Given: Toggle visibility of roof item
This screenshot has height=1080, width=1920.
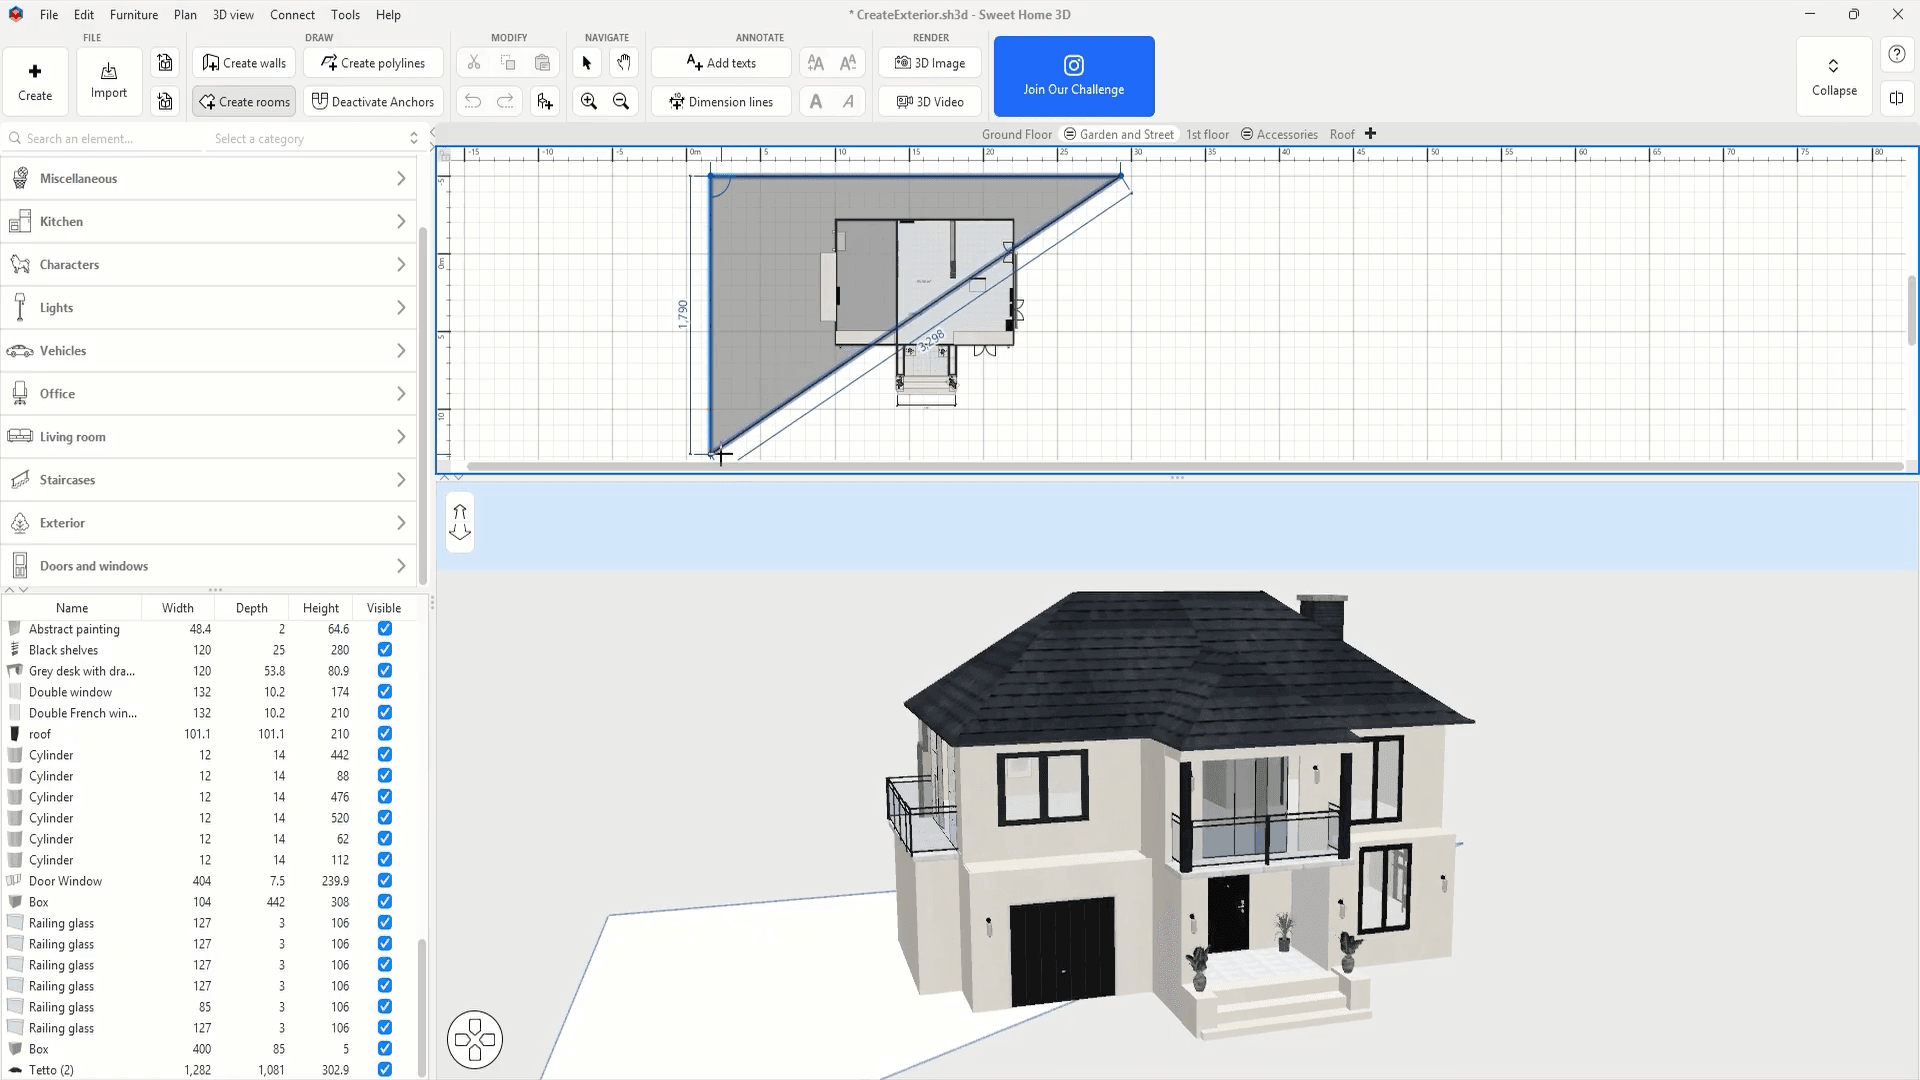Looking at the screenshot, I should pos(385,734).
